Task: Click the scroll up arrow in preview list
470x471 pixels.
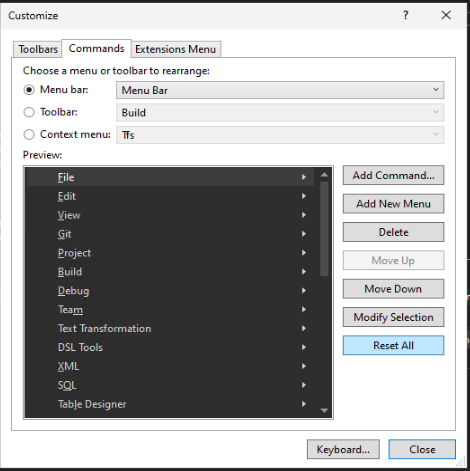Action: (324, 175)
